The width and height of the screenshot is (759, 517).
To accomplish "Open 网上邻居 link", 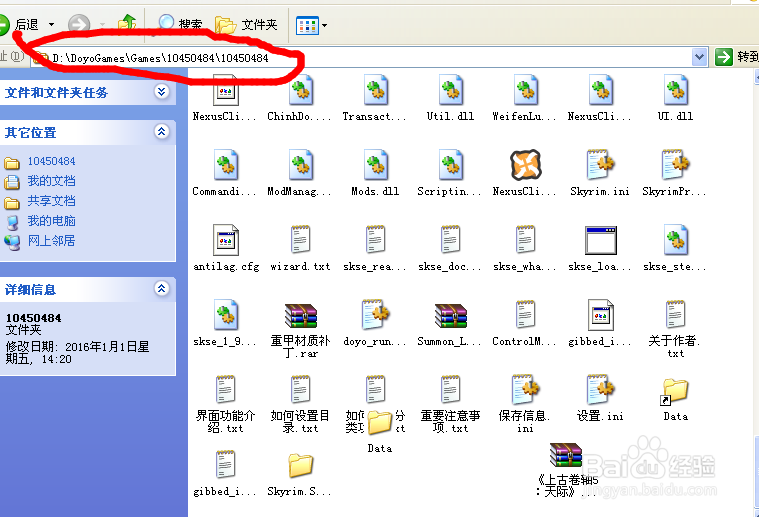I will (x=51, y=241).
